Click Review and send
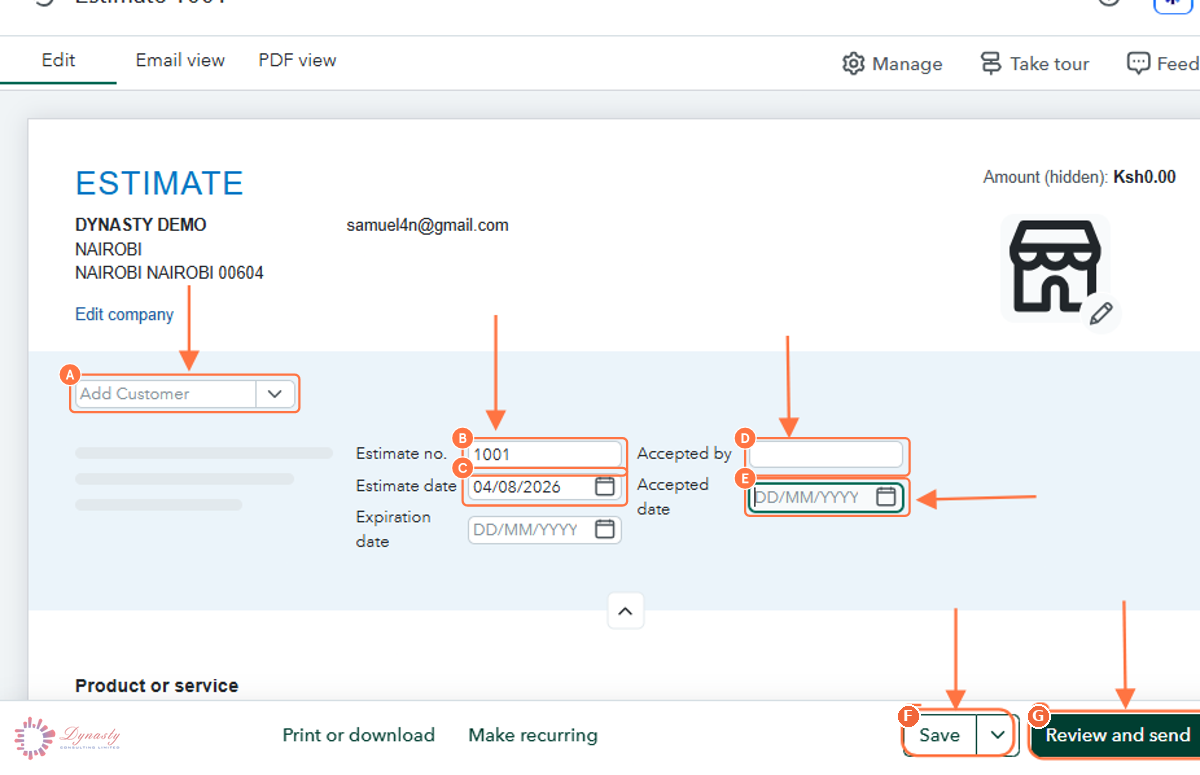 point(1115,735)
